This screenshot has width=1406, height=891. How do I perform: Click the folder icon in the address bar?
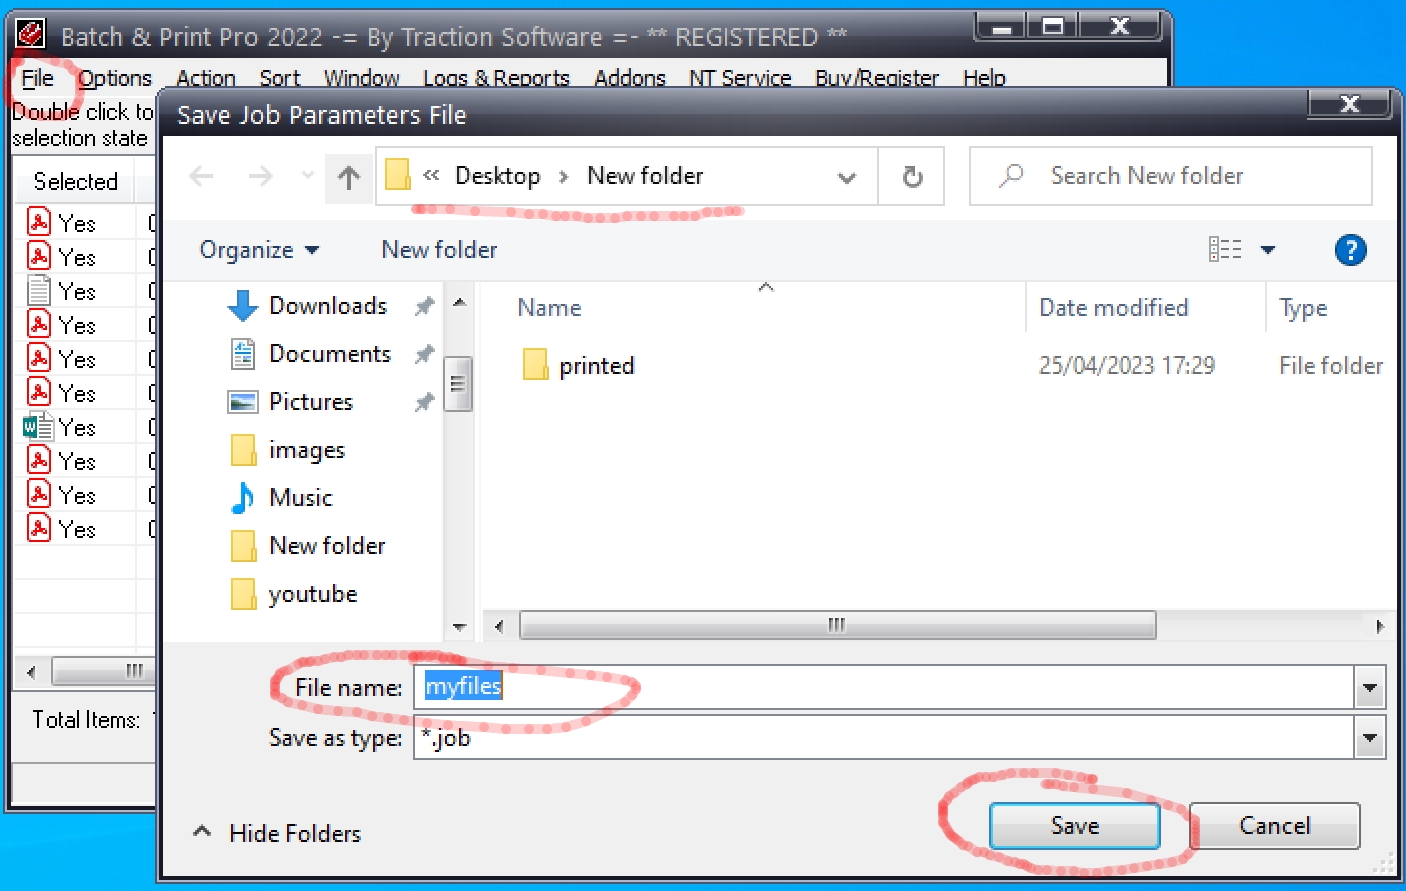(x=397, y=175)
